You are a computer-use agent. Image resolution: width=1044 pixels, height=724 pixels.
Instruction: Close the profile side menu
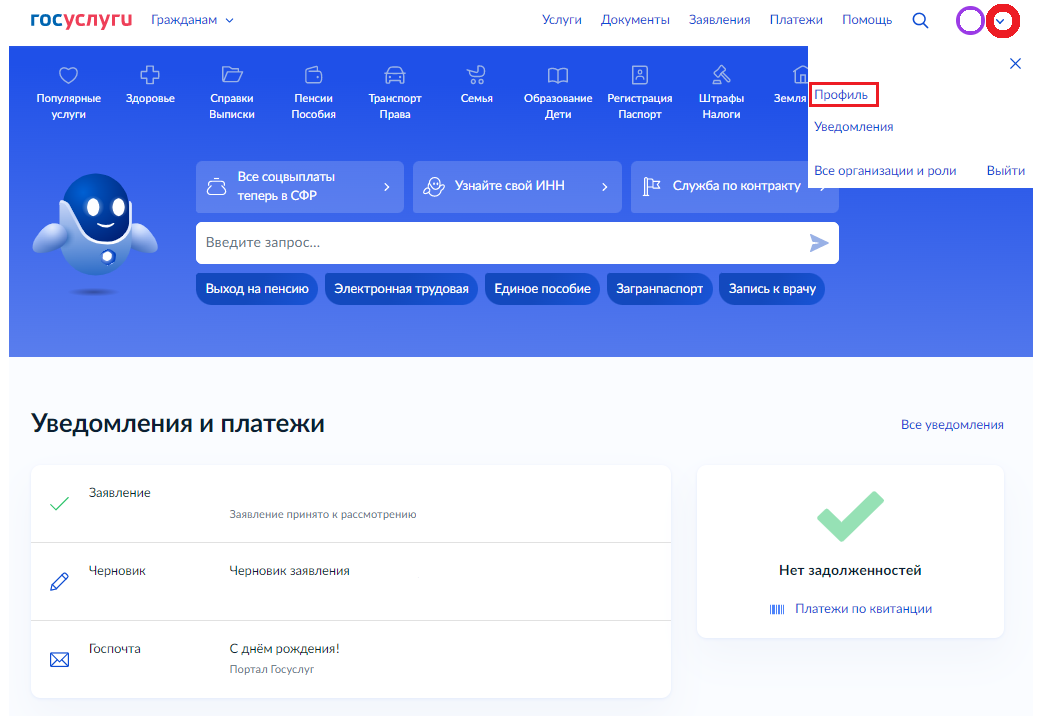[x=1015, y=63]
